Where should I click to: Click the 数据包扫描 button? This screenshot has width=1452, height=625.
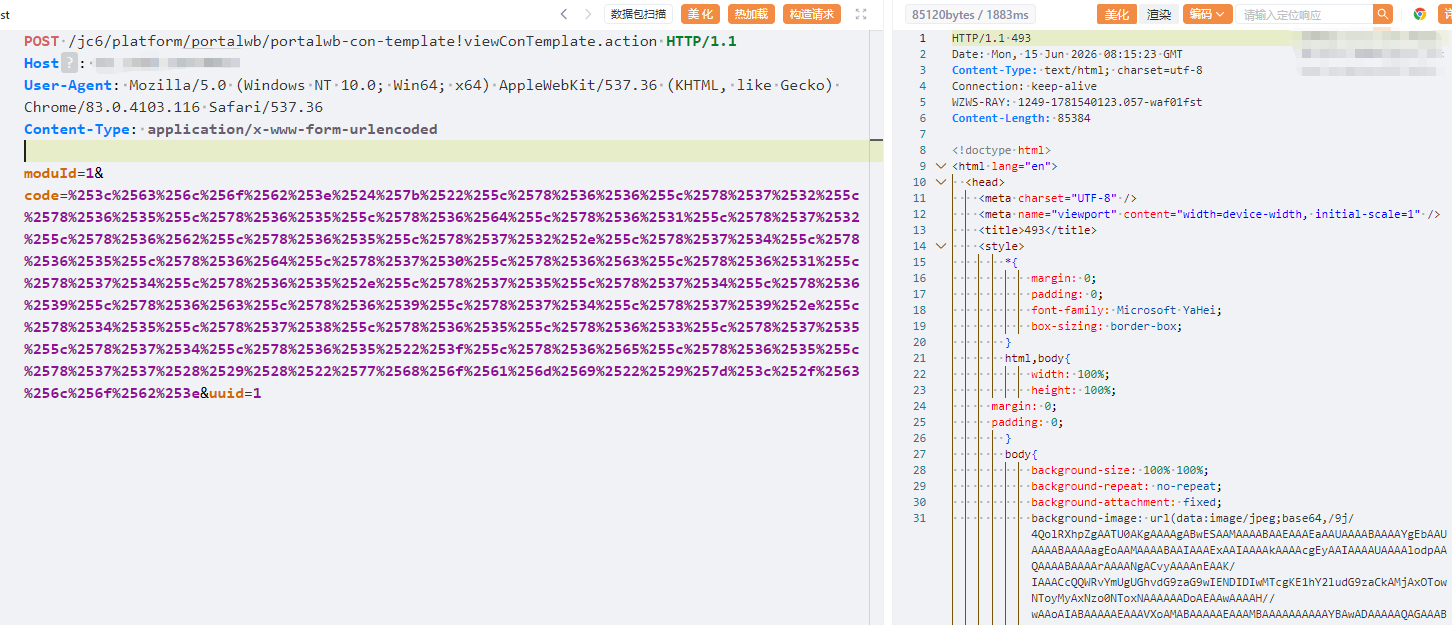(638, 14)
